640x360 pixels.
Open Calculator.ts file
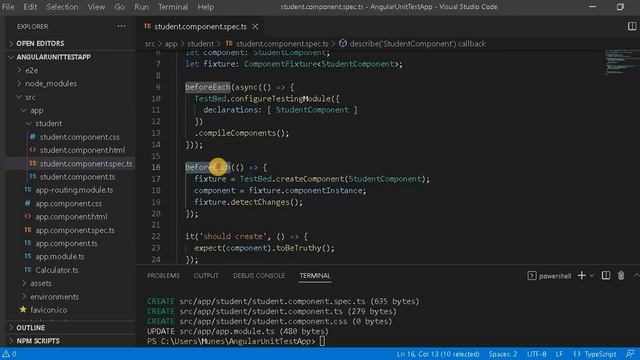click(x=56, y=270)
